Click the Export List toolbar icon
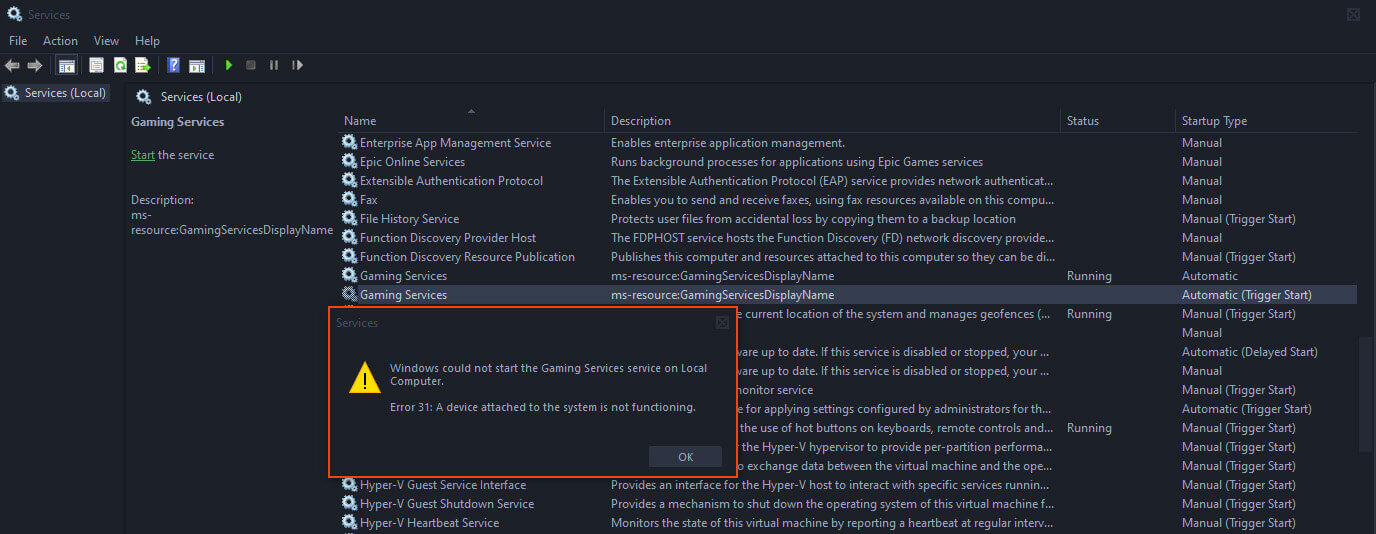The height and width of the screenshot is (534, 1376). [143, 65]
